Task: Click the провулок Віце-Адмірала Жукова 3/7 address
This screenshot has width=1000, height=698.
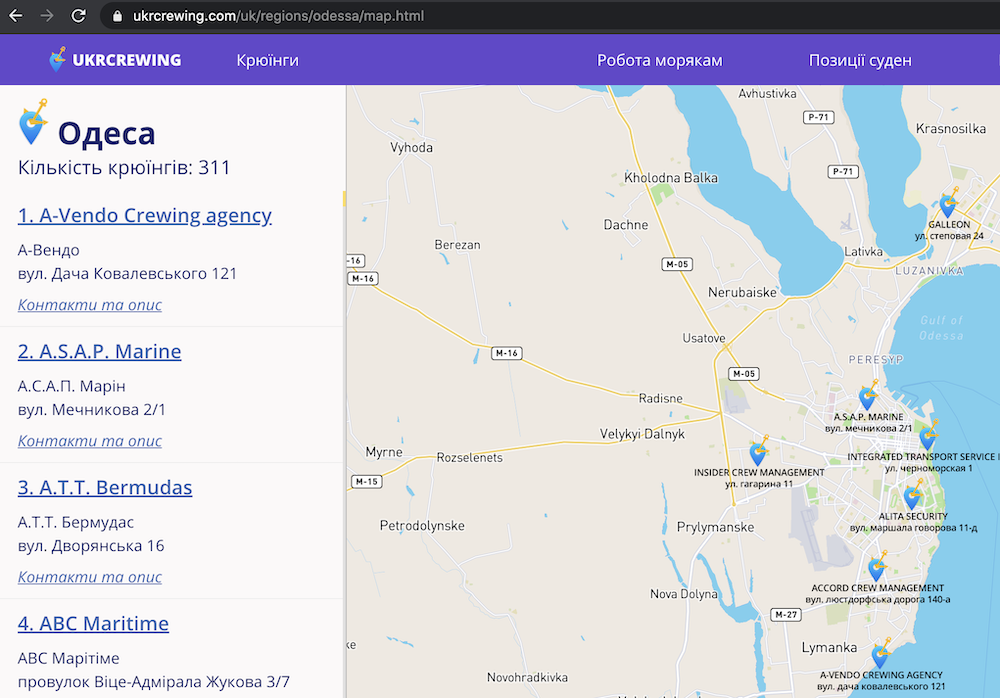Action: click(x=153, y=682)
